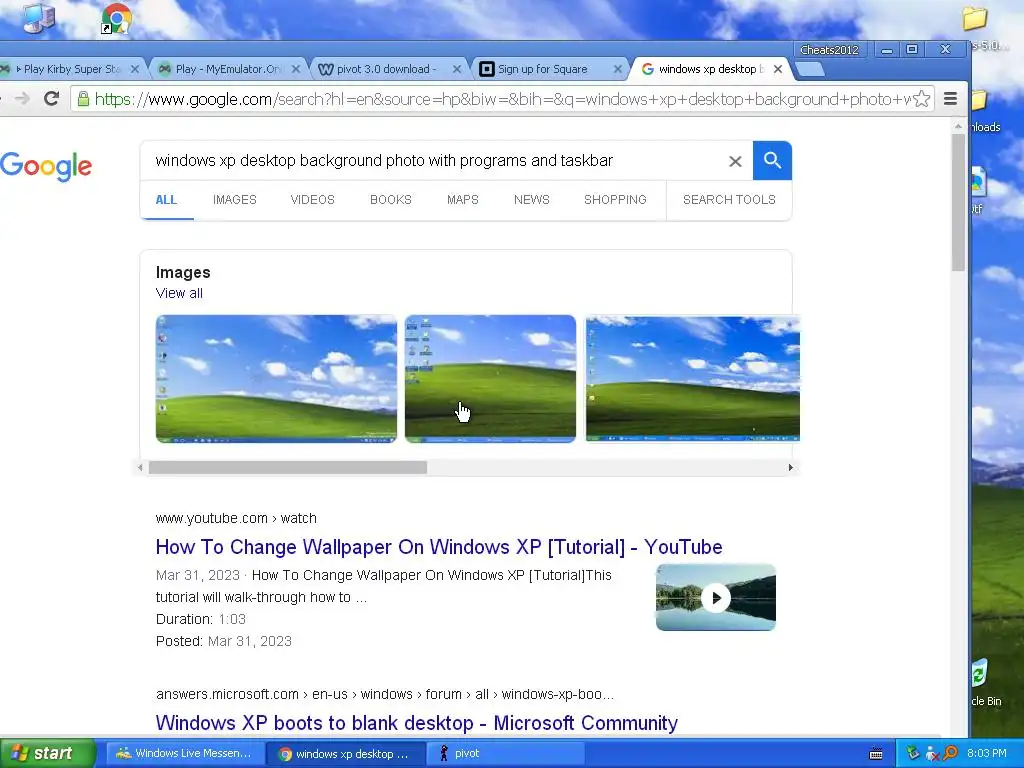Open the Chrome hamburger menu
The image size is (1024, 768).
[950, 99]
